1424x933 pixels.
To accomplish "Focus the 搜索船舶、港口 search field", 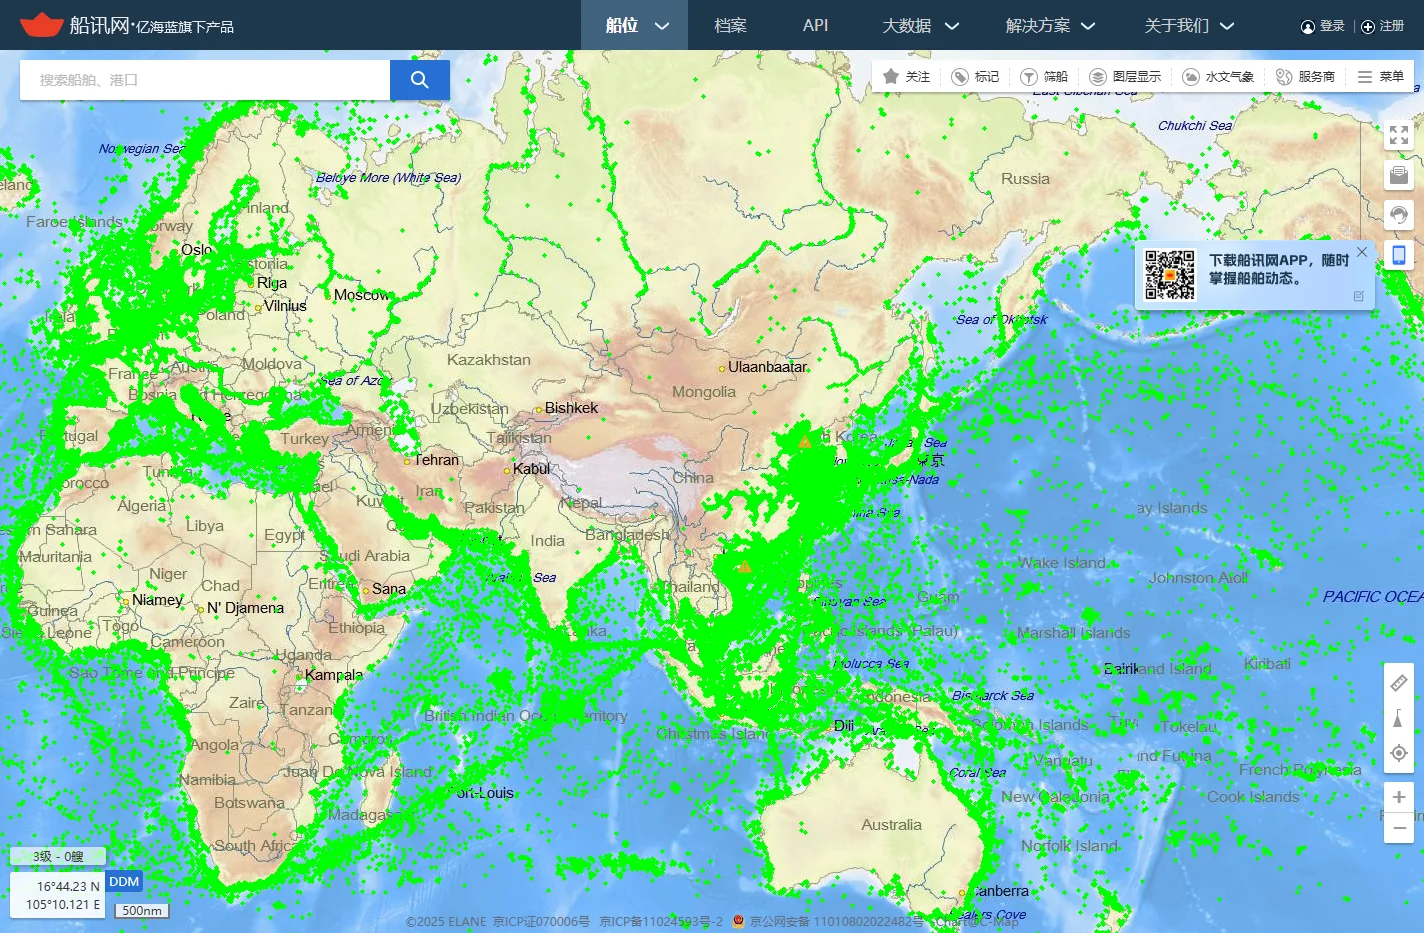I will (205, 80).
